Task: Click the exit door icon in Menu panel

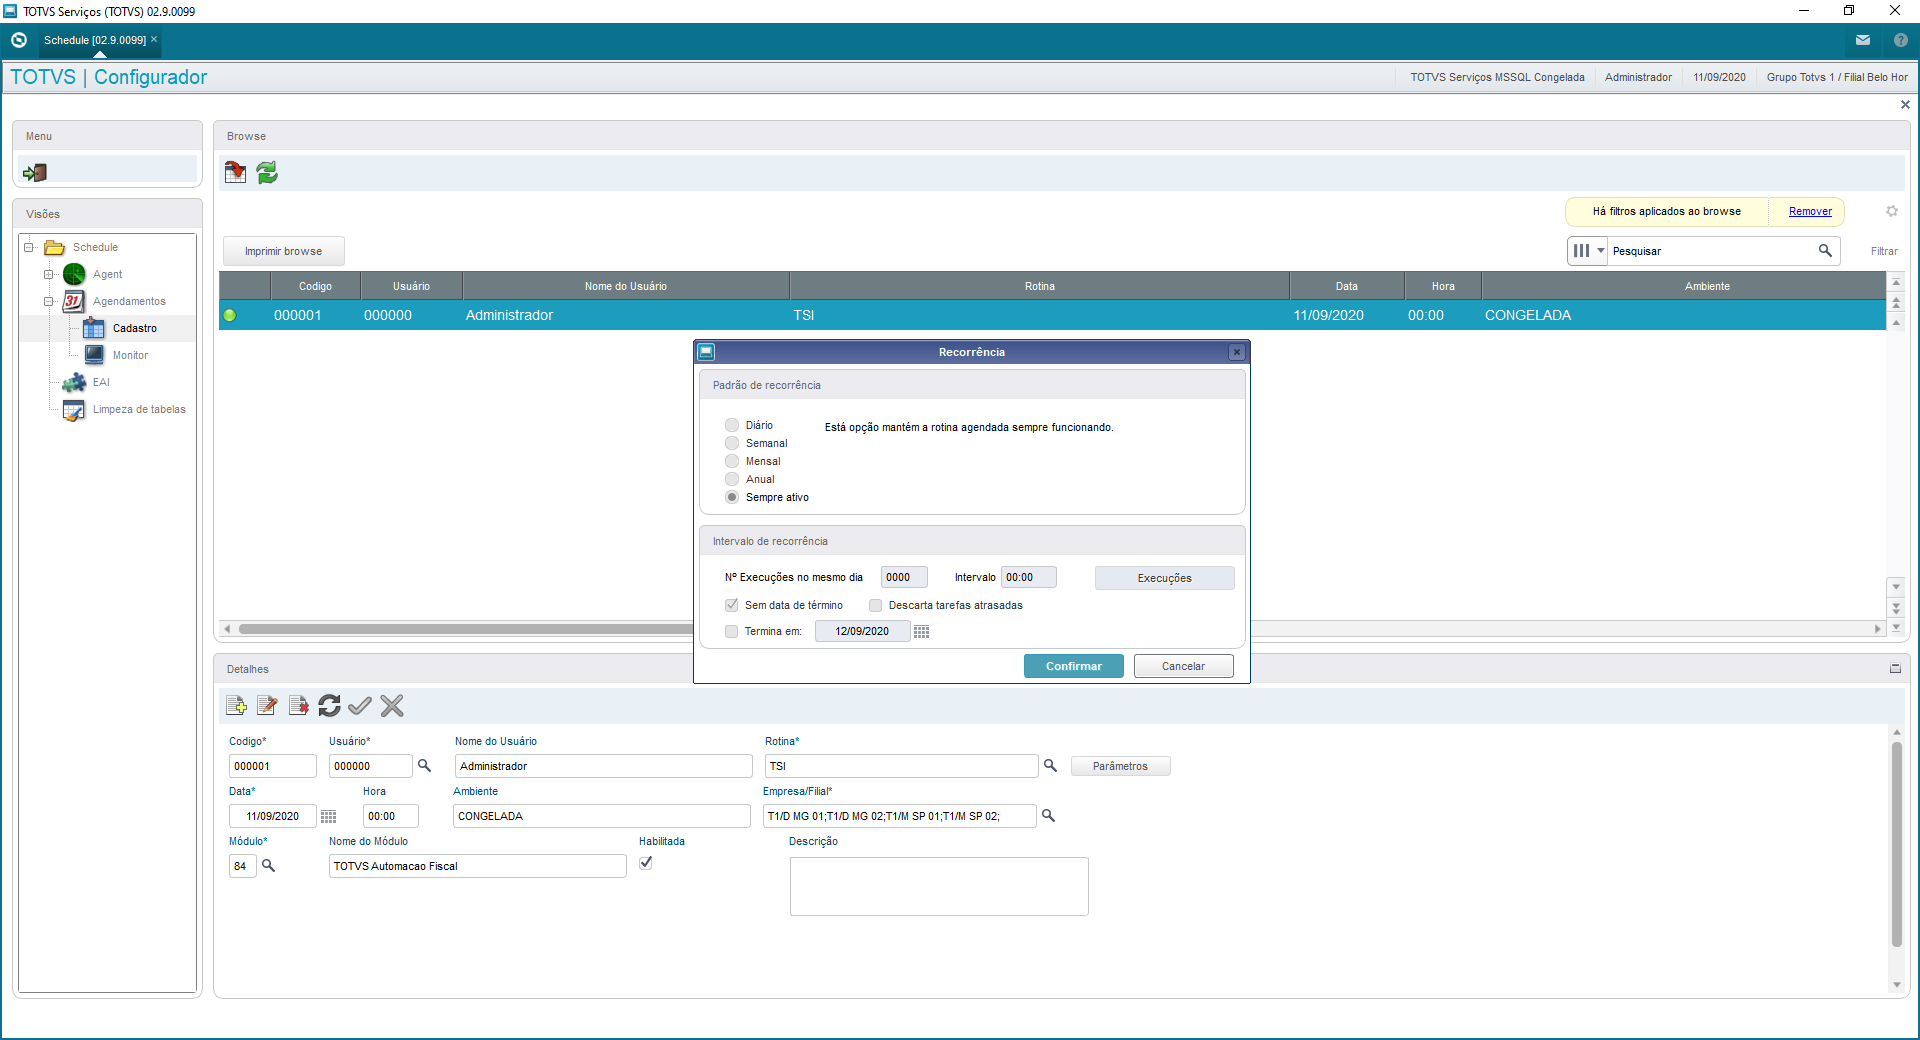Action: click(35, 172)
